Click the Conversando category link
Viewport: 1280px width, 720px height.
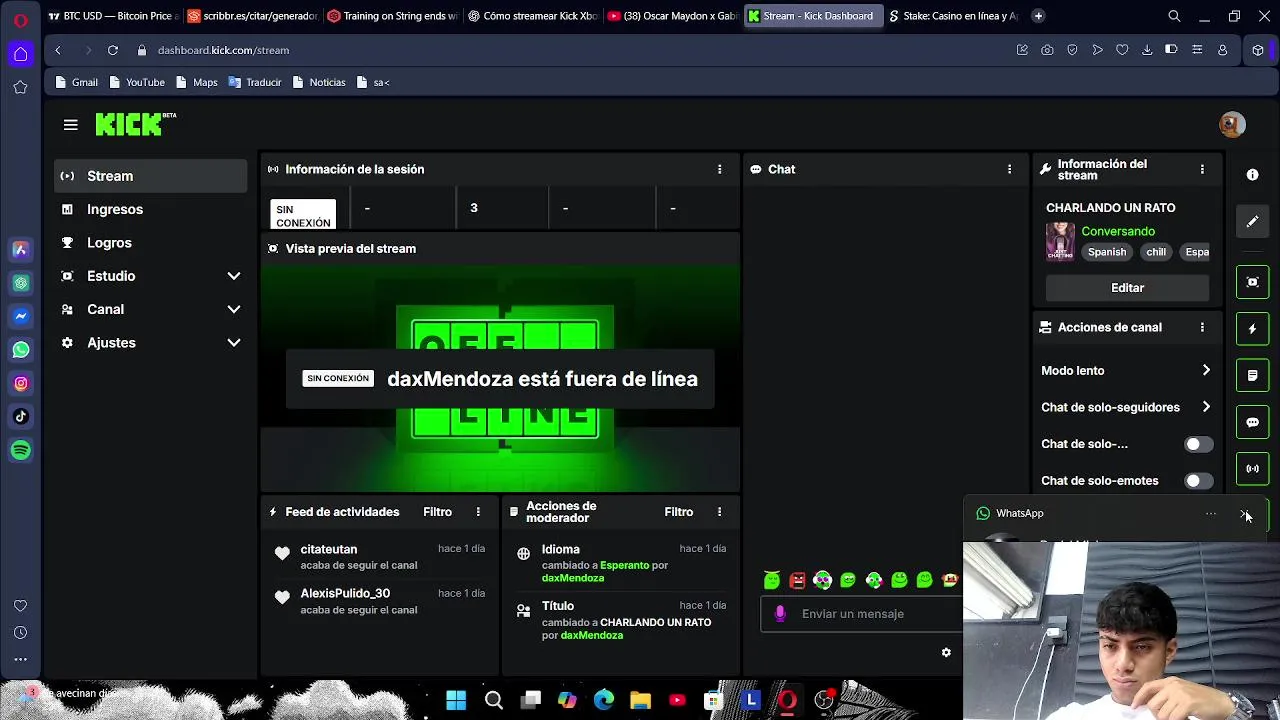pos(1118,231)
